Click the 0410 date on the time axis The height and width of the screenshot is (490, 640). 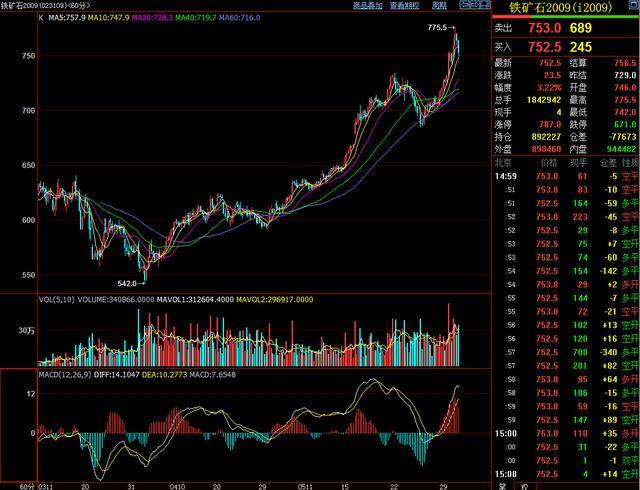[177, 486]
